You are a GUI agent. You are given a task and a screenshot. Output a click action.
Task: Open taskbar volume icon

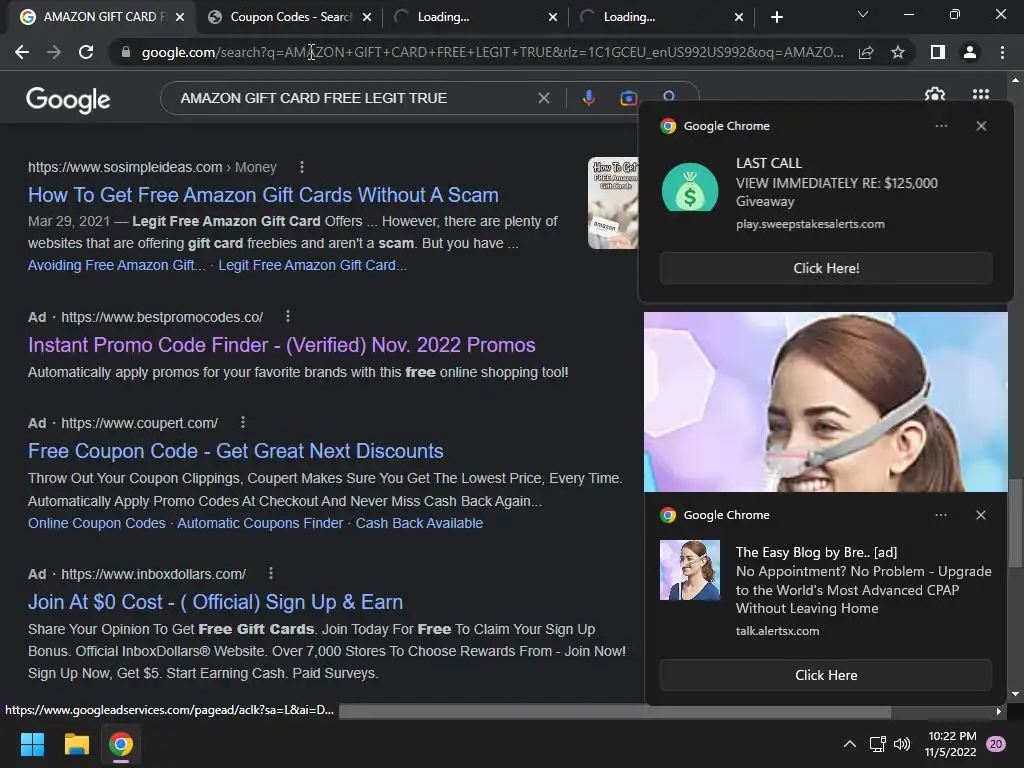point(902,744)
